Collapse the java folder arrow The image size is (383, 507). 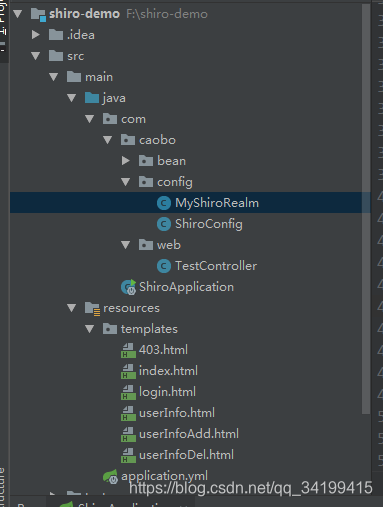tap(72, 98)
